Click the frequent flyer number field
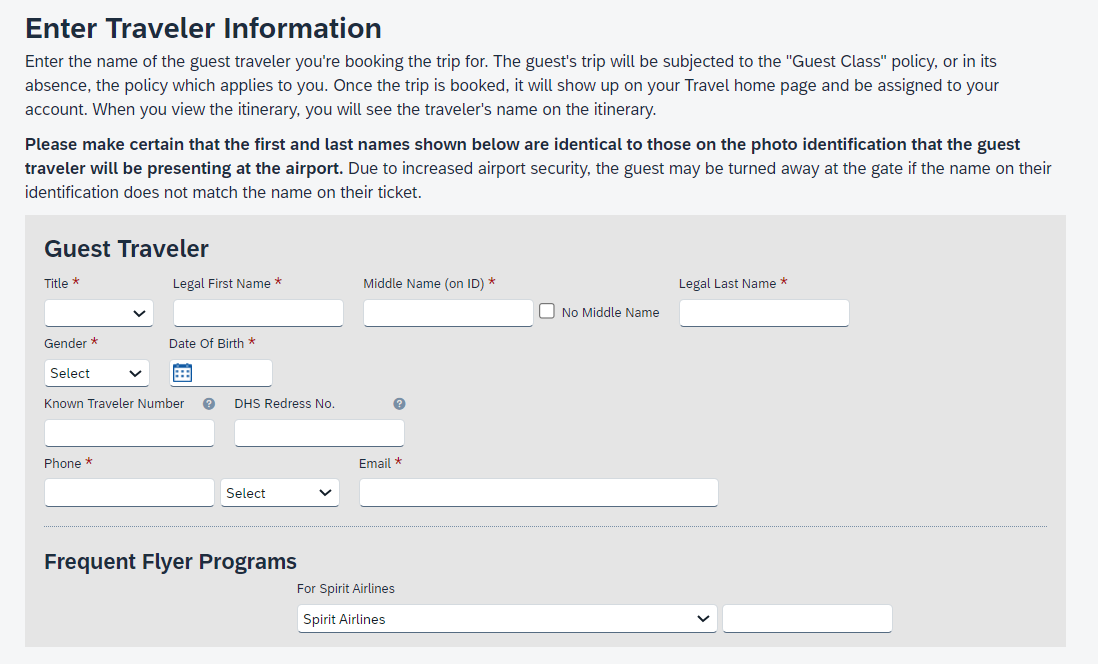The height and width of the screenshot is (664, 1098). pos(807,619)
